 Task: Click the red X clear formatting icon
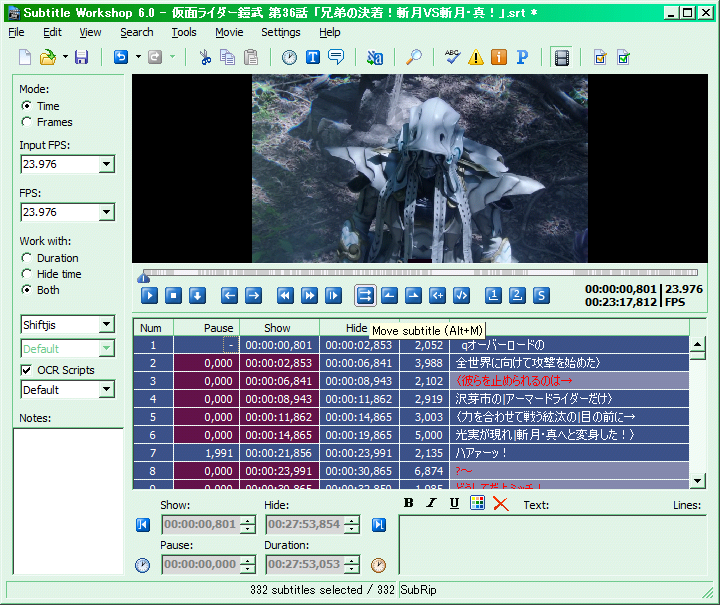click(x=501, y=504)
